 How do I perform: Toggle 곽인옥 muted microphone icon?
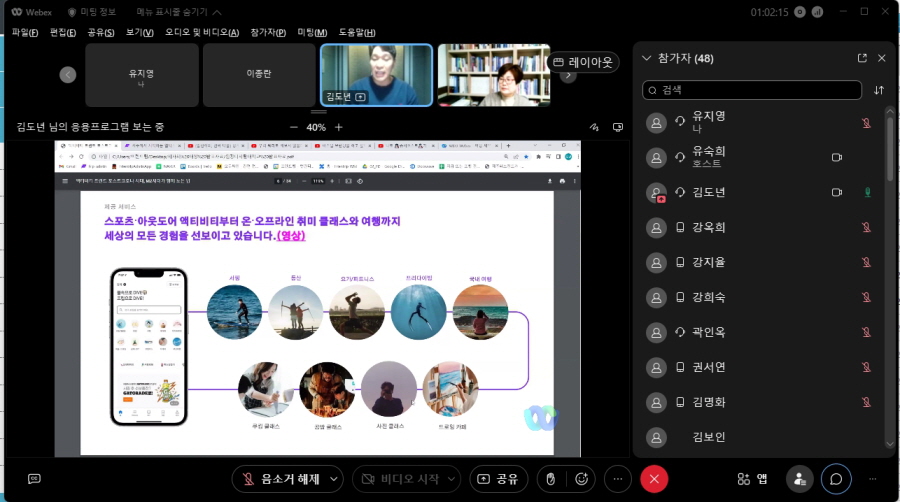click(x=866, y=332)
